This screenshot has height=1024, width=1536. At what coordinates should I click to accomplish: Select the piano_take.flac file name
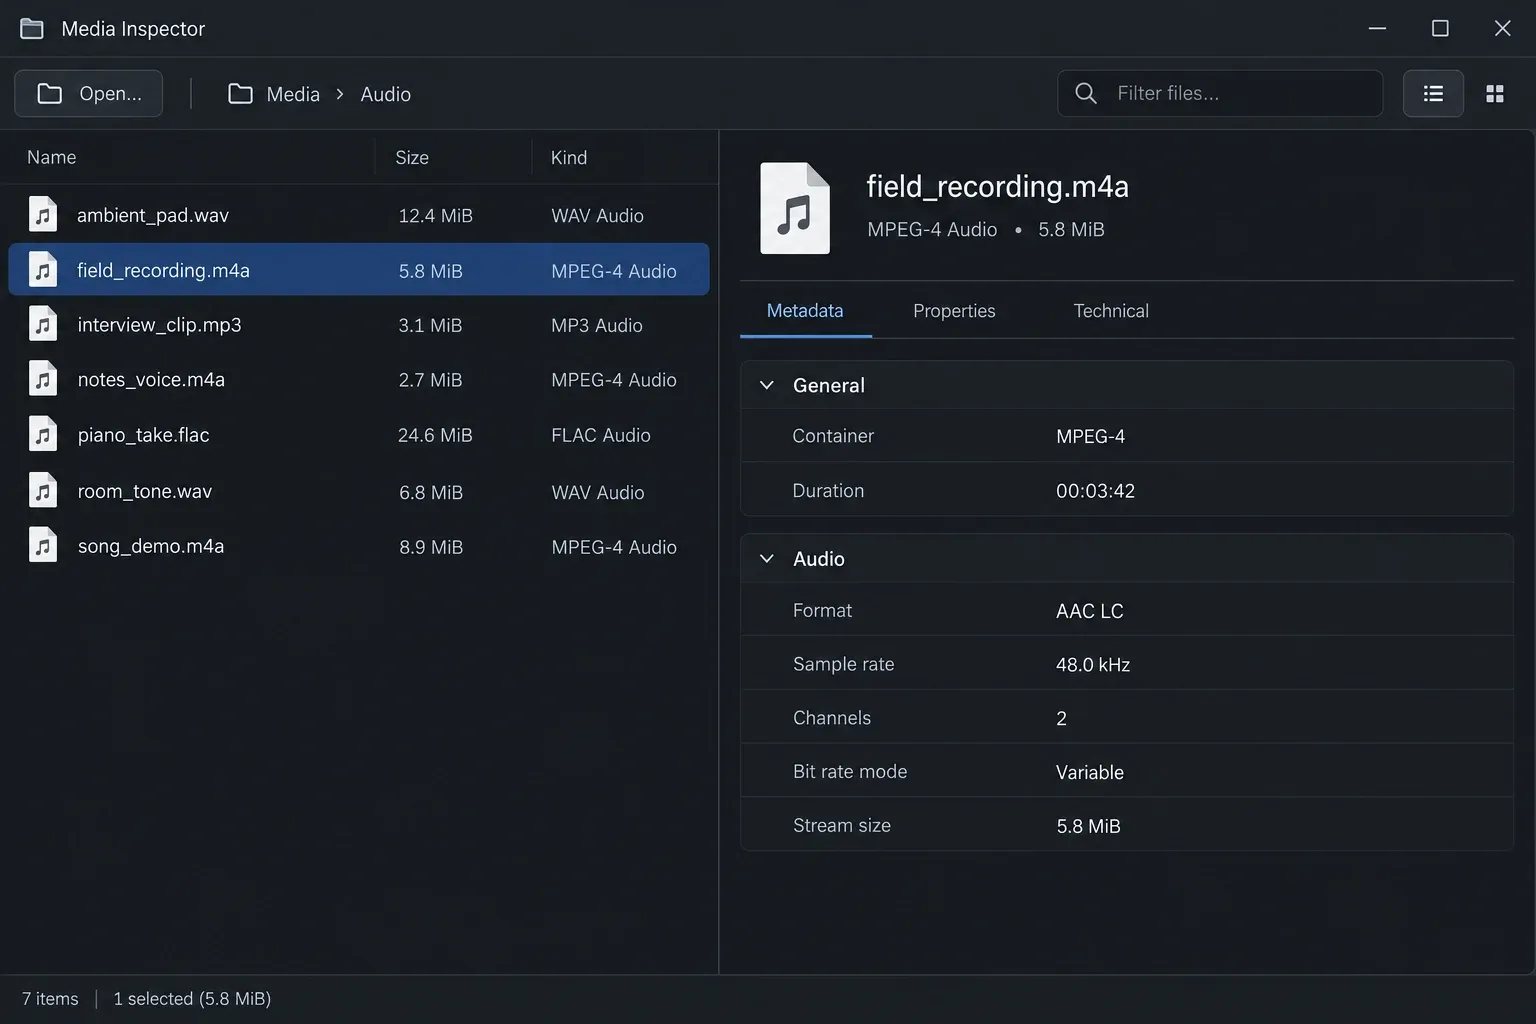tap(143, 435)
